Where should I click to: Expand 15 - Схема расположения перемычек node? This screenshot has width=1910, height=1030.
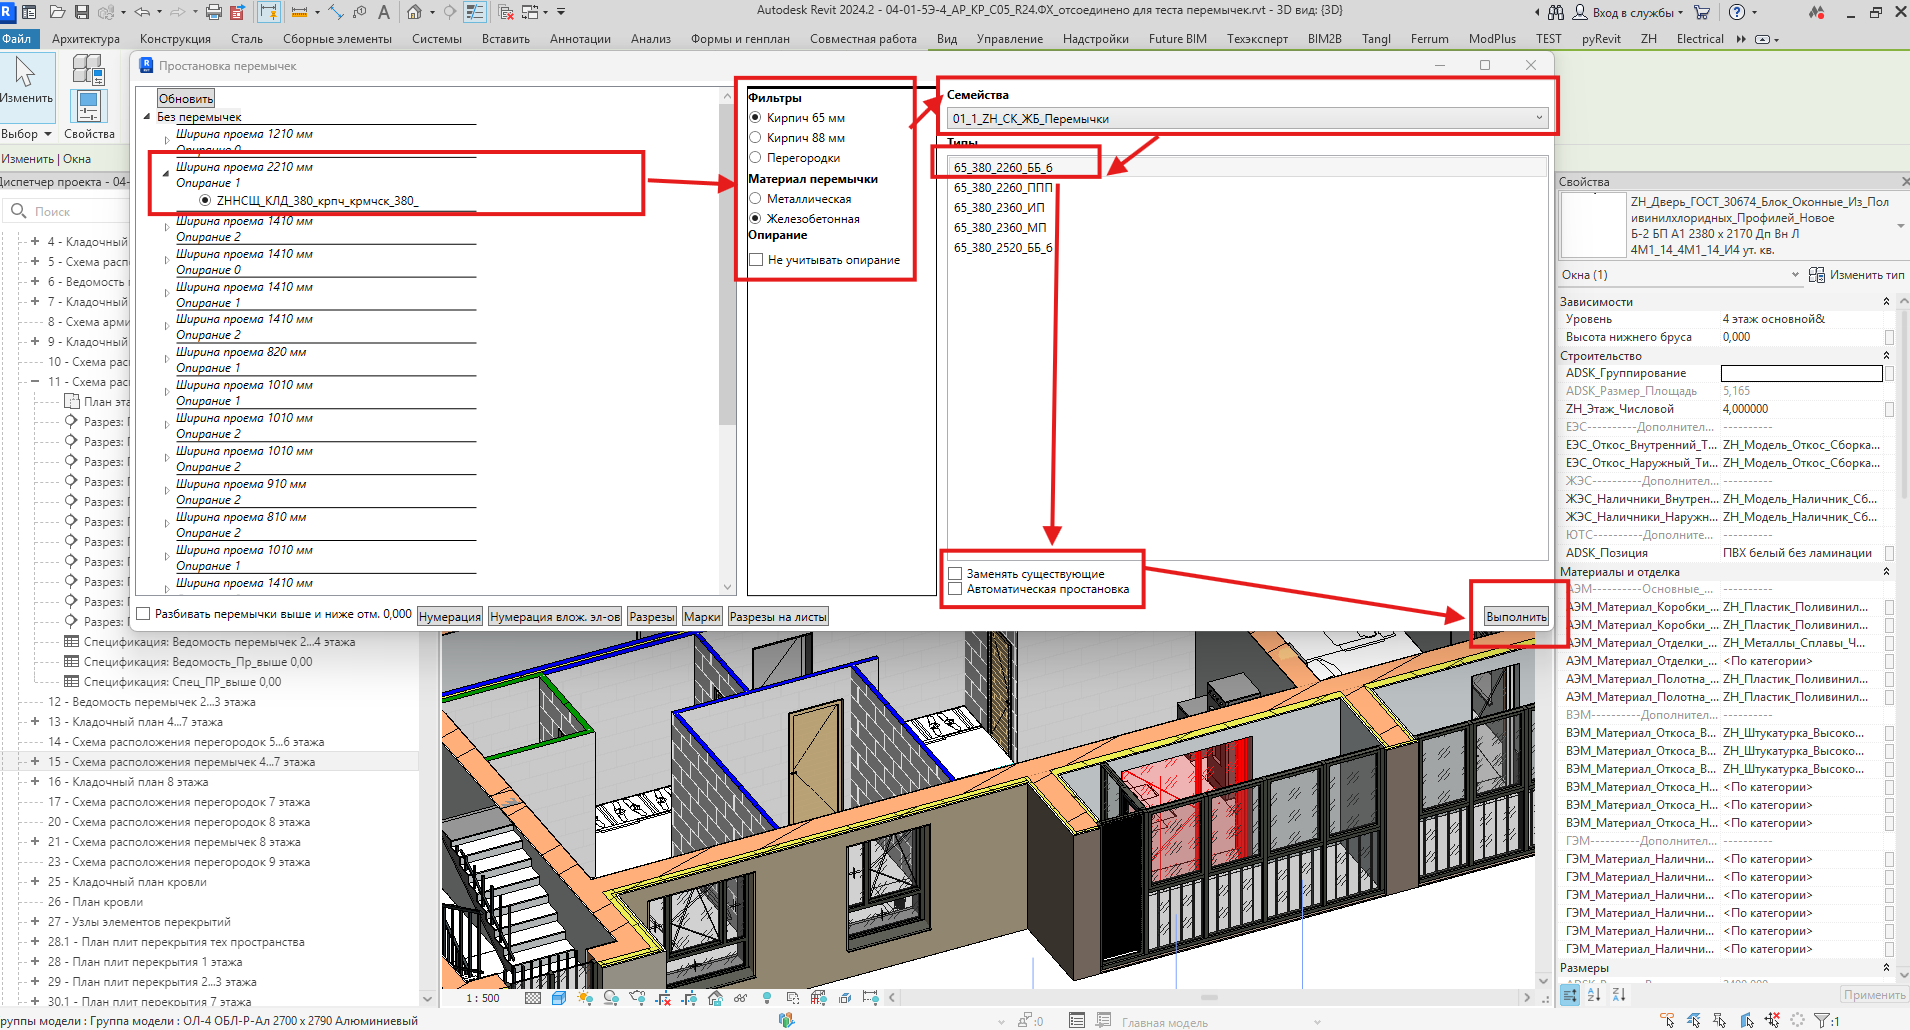click(x=35, y=762)
